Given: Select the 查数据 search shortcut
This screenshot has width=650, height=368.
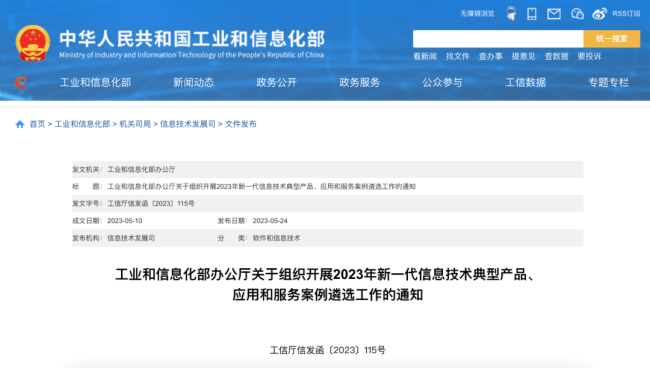Looking at the screenshot, I should pos(556,56).
